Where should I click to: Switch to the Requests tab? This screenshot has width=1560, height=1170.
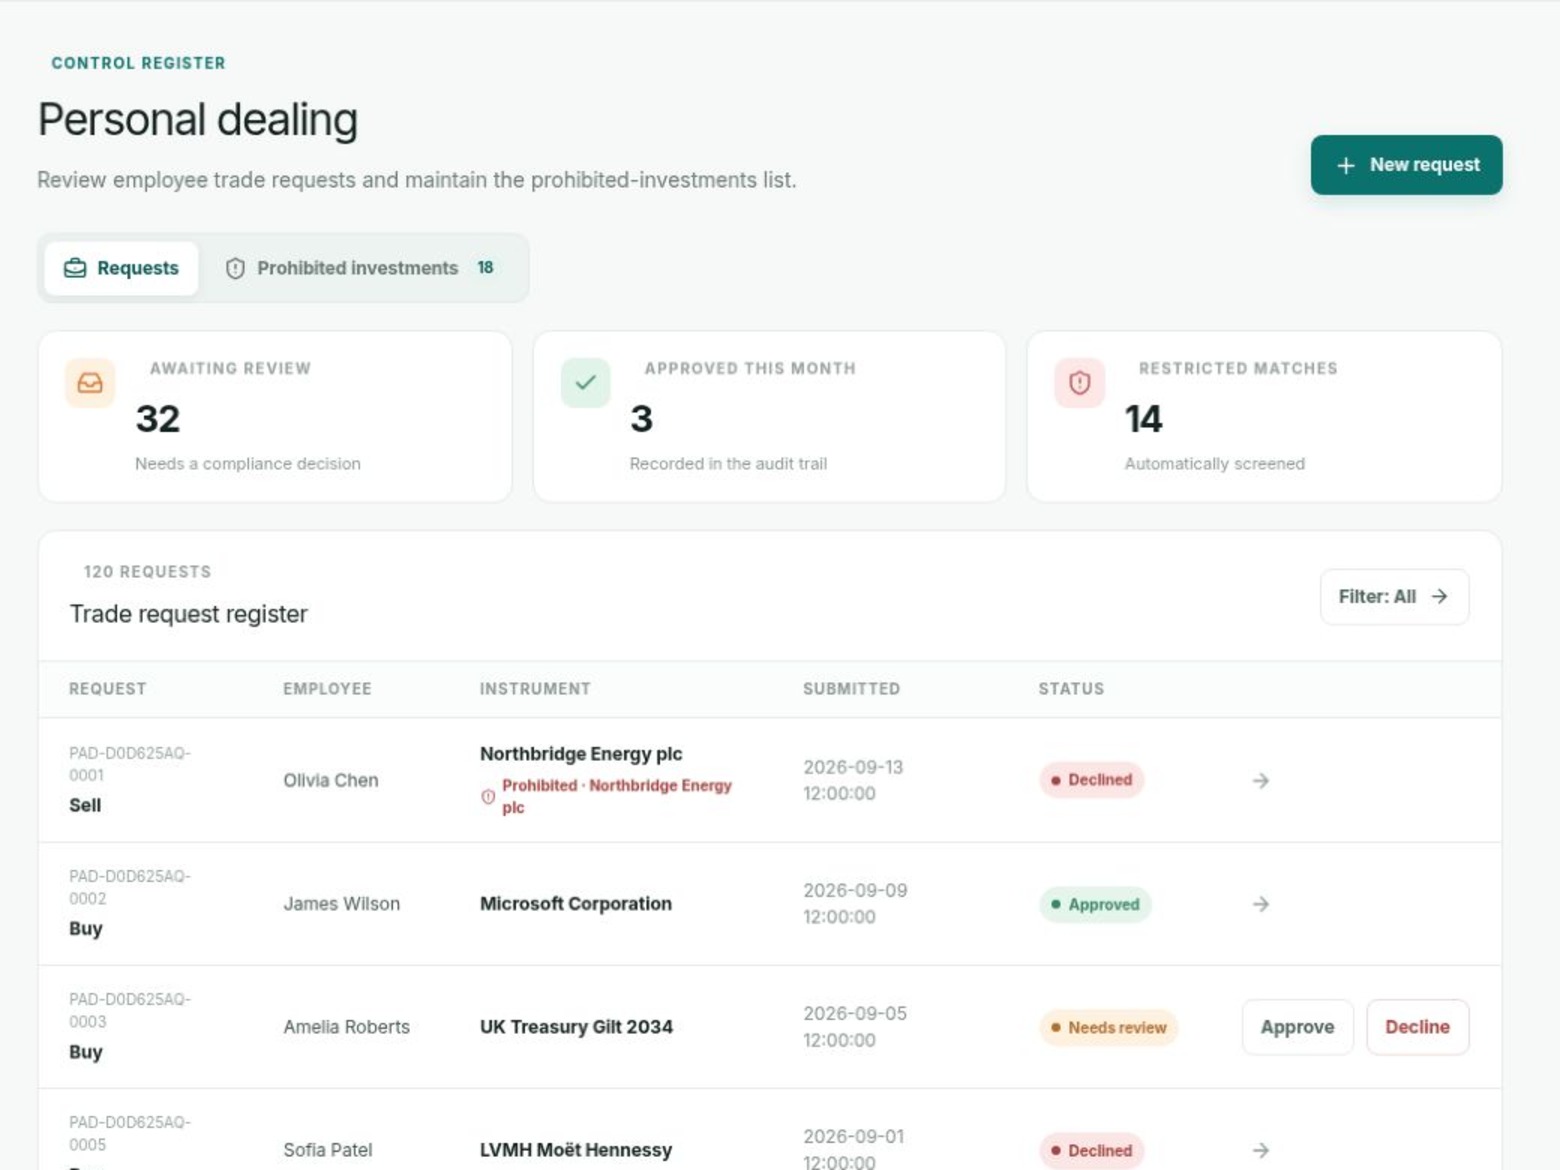(x=121, y=268)
